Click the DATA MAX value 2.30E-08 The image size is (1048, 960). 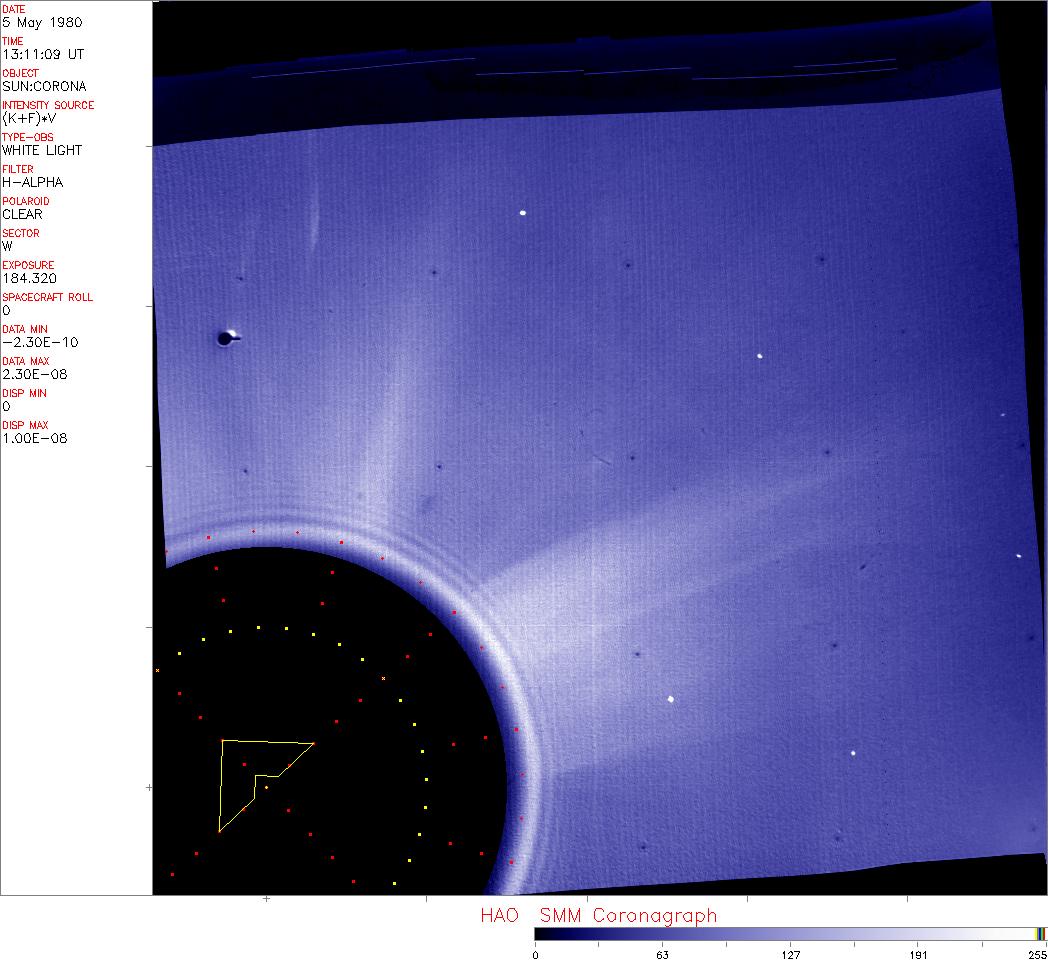click(36, 374)
